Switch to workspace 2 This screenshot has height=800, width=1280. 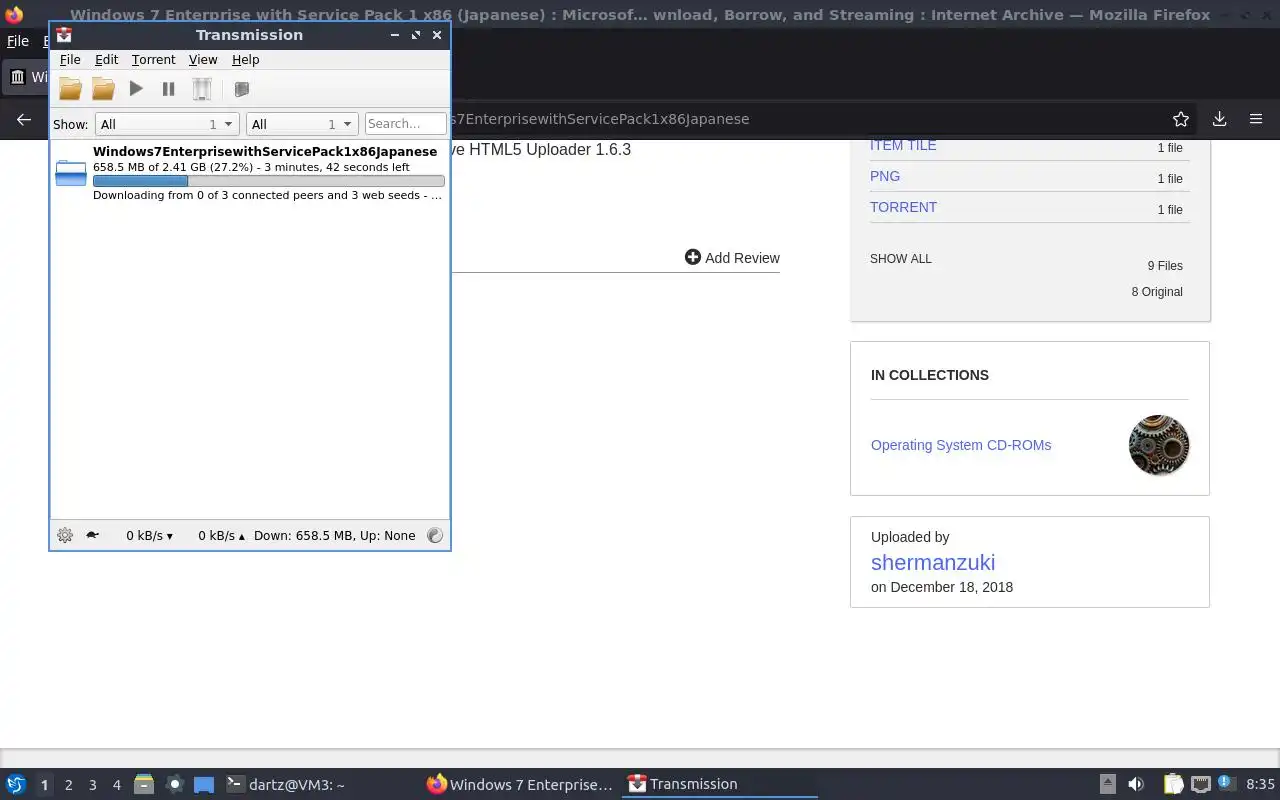68,785
